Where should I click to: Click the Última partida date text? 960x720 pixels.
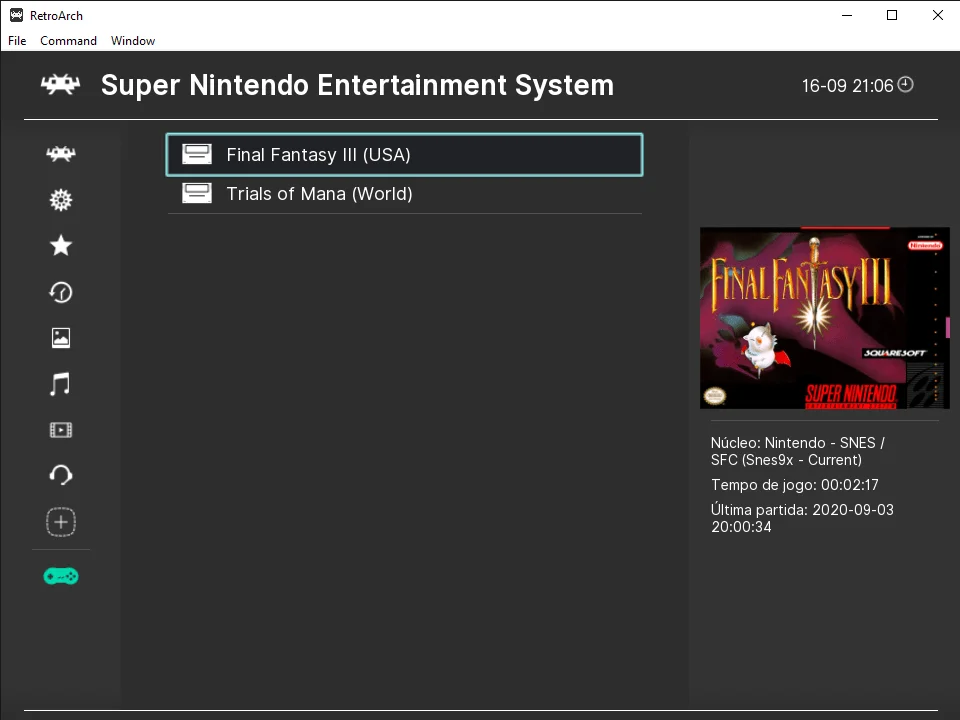tap(802, 518)
